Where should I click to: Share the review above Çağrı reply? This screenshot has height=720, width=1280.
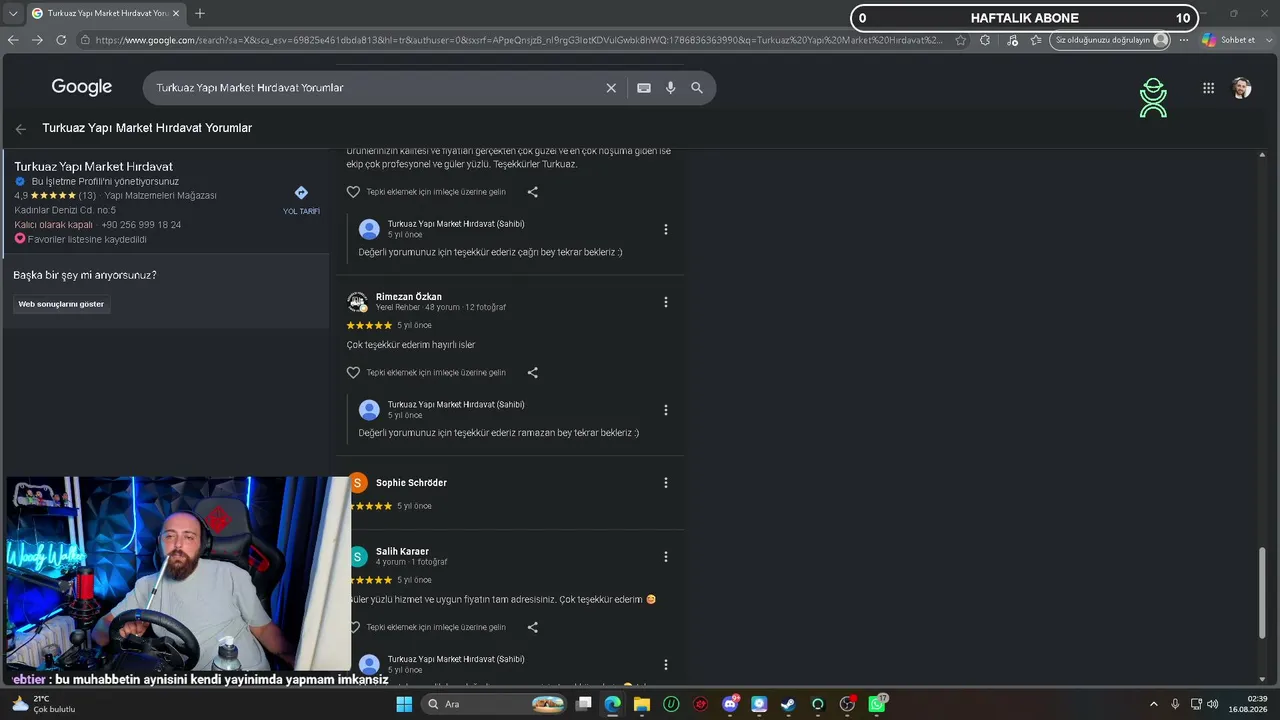coord(532,192)
